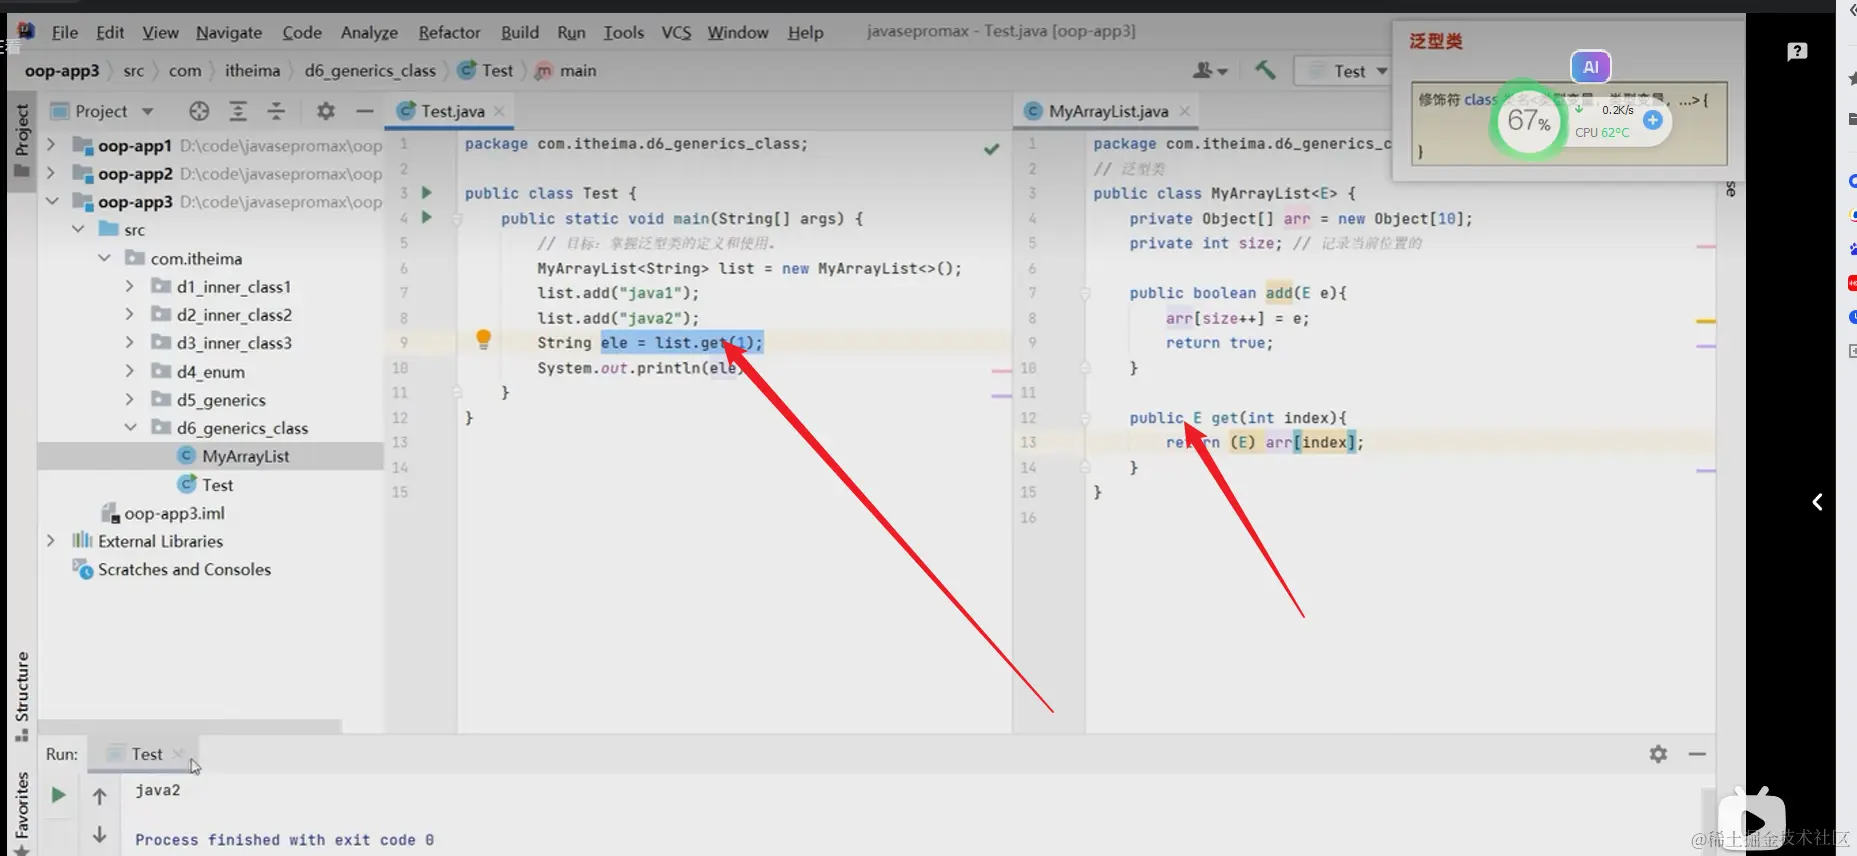Open the user account dropdown icon
This screenshot has width=1857, height=856.
[1209, 70]
